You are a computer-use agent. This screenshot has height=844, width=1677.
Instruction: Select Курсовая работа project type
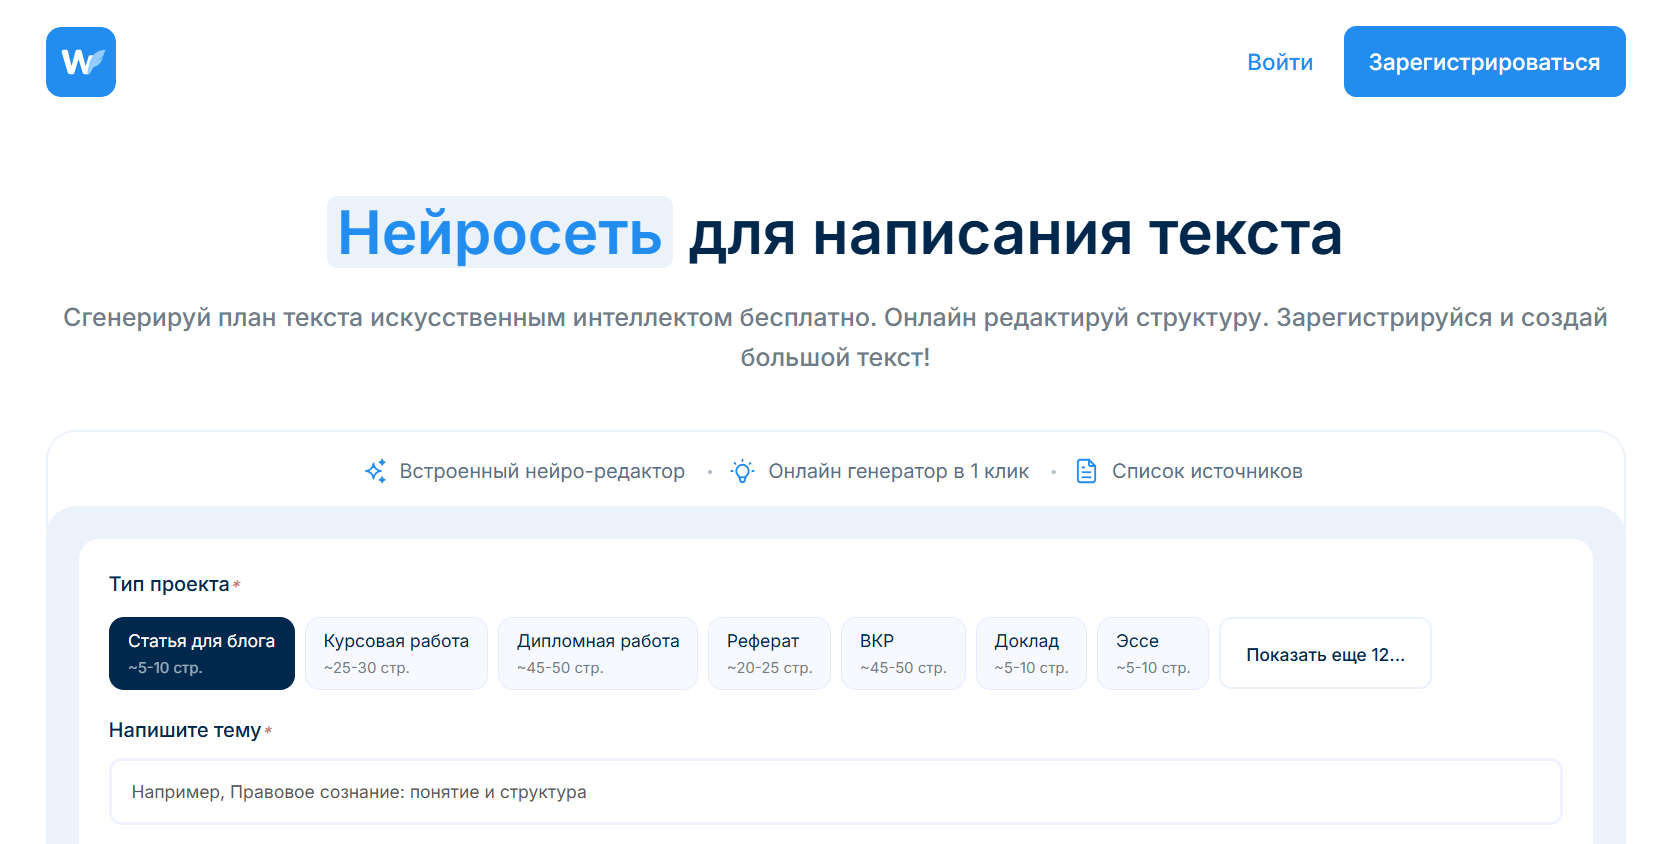(x=396, y=653)
